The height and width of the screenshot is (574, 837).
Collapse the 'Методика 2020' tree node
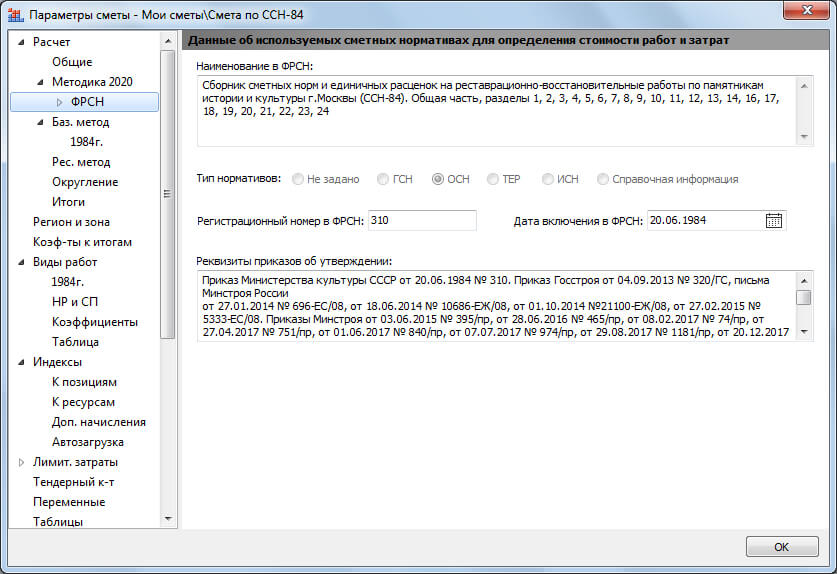pyautogui.click(x=41, y=82)
